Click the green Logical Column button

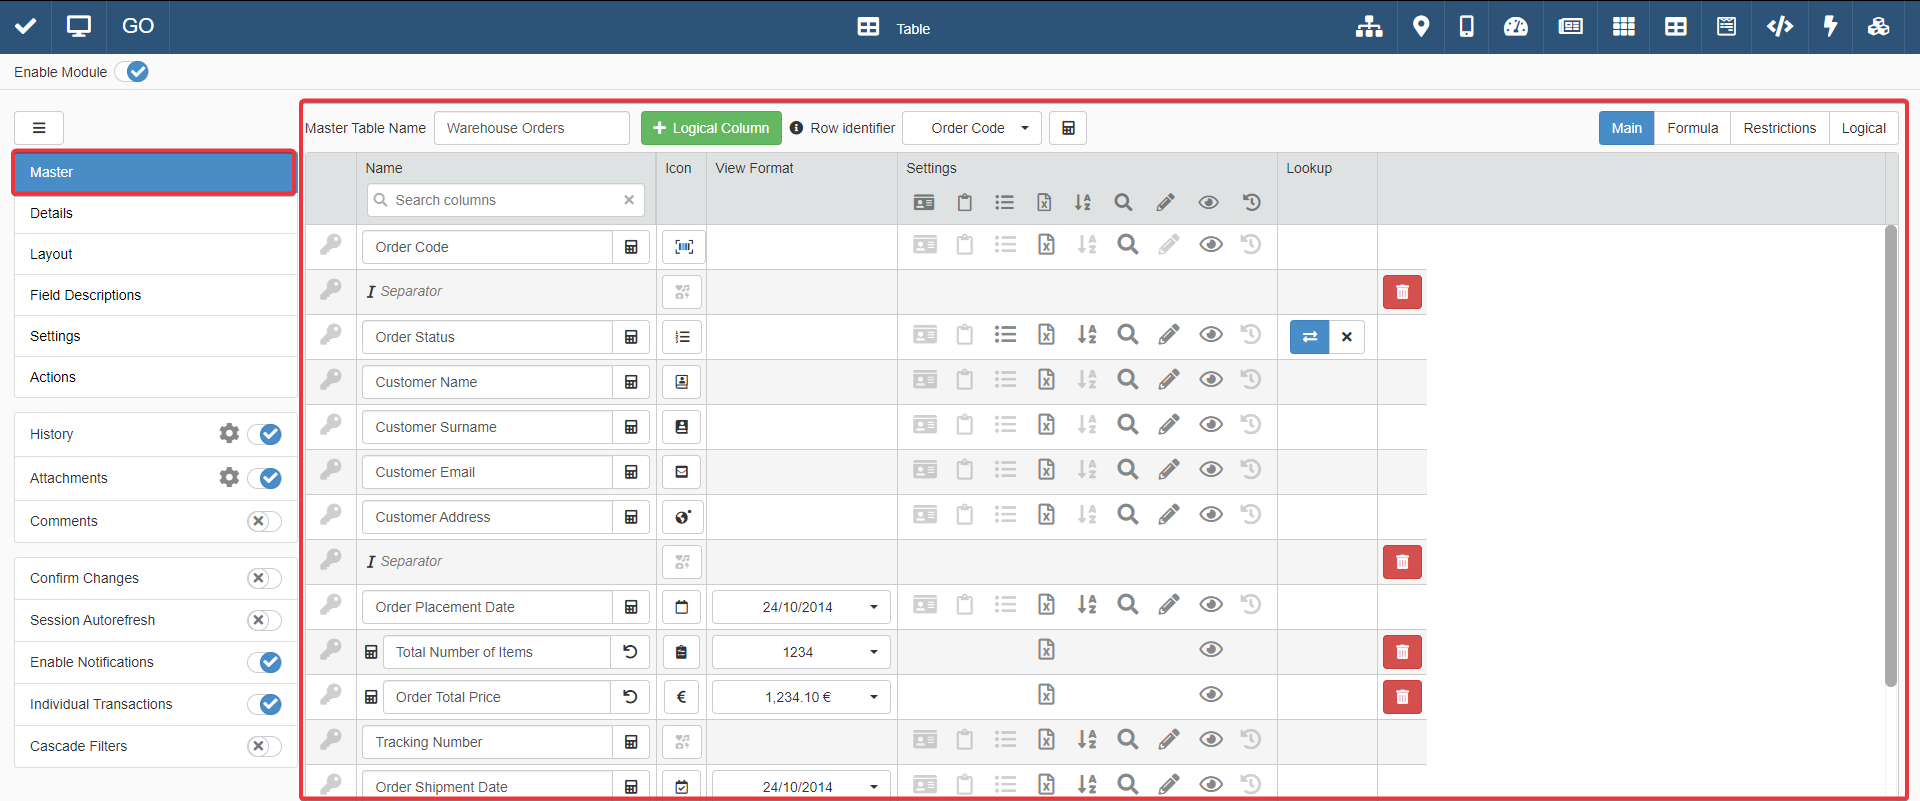click(x=711, y=128)
